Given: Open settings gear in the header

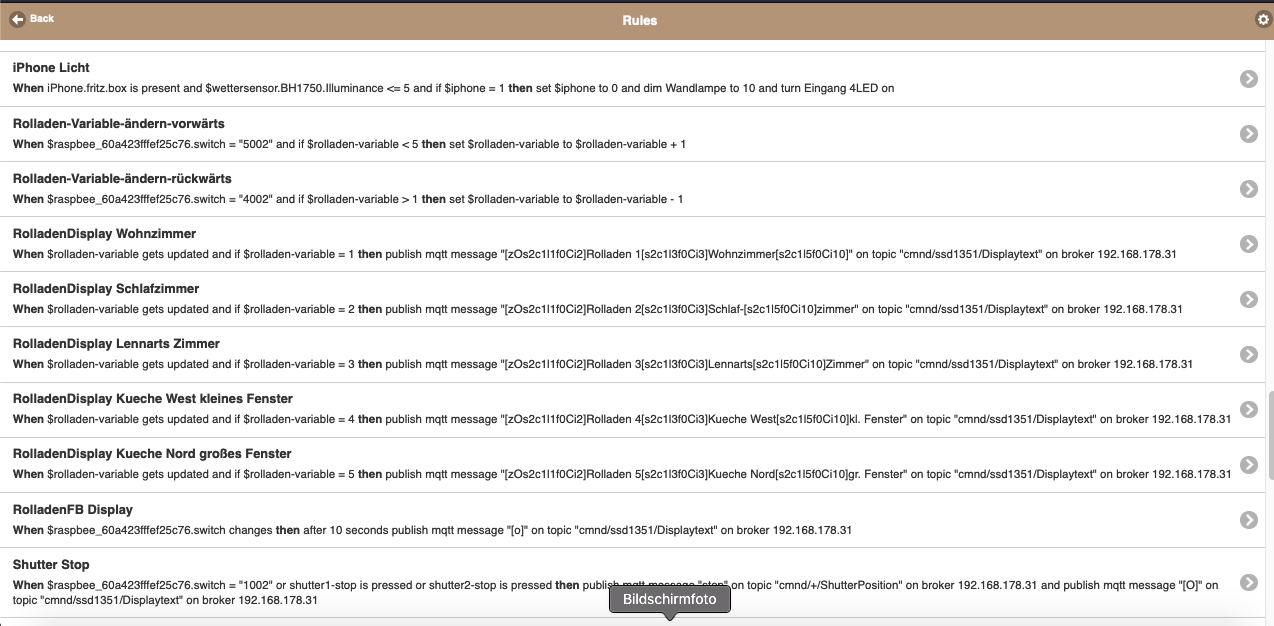Looking at the screenshot, I should tap(1263, 19).
